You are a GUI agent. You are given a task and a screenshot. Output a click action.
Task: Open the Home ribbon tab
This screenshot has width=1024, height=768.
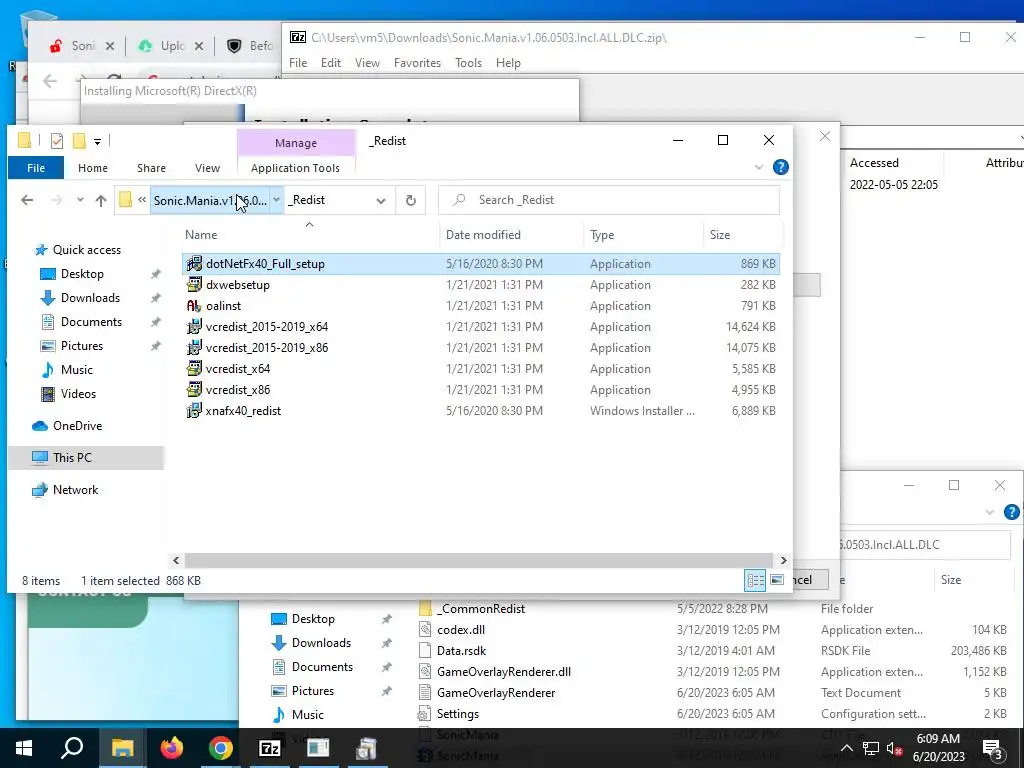[x=93, y=168]
